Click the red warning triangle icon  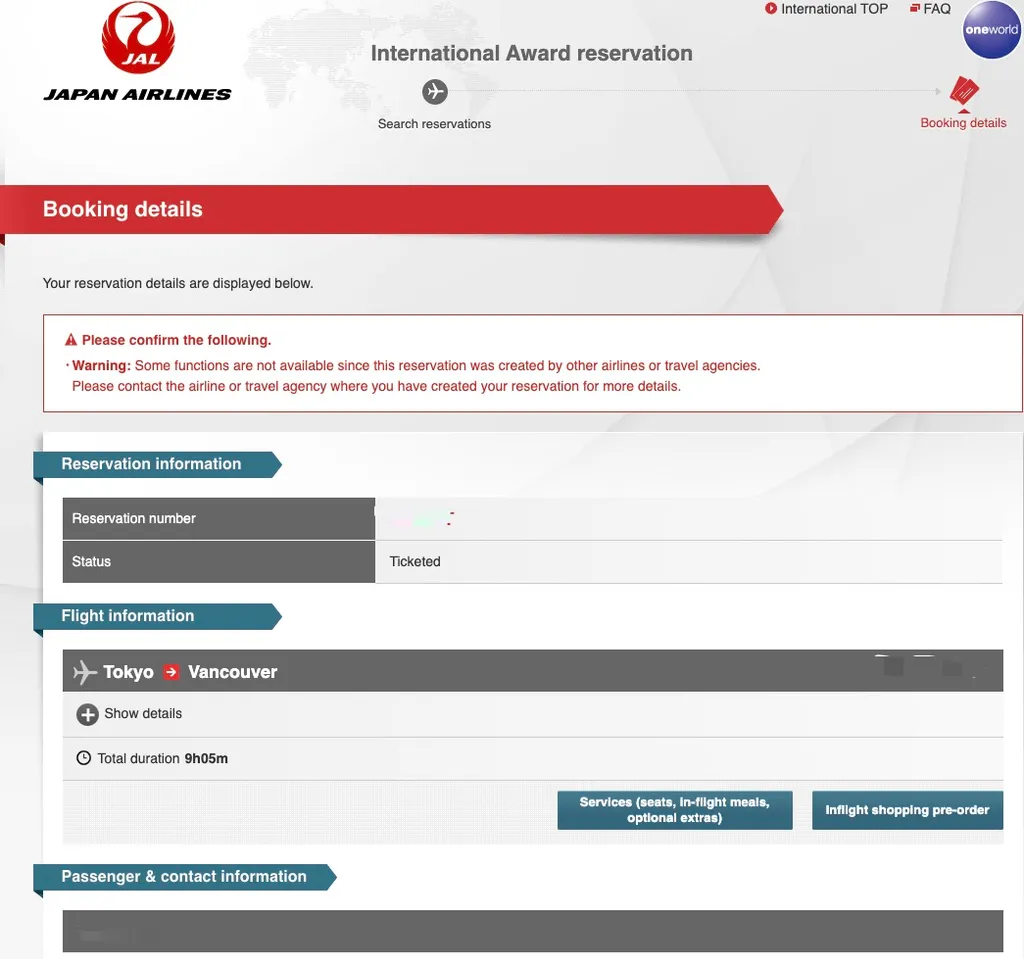point(71,340)
